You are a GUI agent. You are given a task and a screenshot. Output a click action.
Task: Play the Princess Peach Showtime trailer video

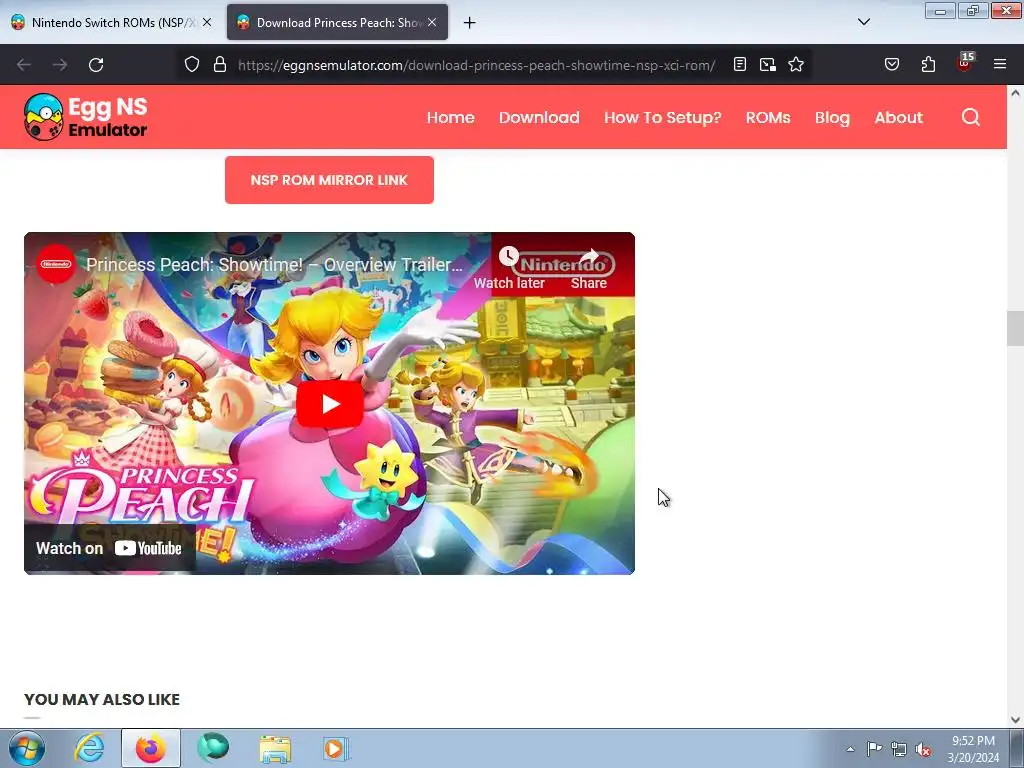click(x=330, y=404)
